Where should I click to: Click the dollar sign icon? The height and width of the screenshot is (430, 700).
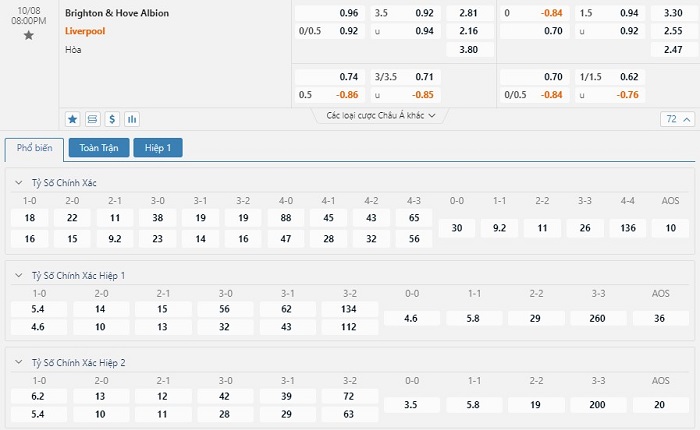(x=112, y=118)
